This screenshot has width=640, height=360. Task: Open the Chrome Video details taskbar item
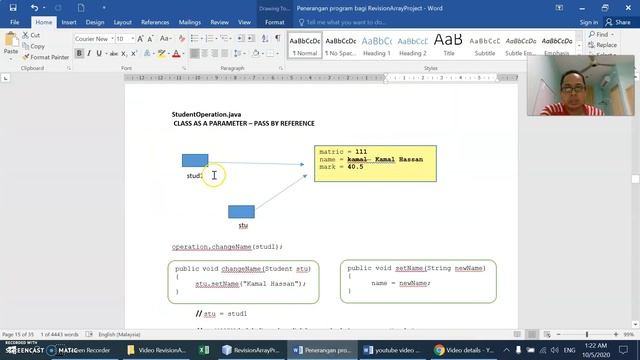pos(464,350)
